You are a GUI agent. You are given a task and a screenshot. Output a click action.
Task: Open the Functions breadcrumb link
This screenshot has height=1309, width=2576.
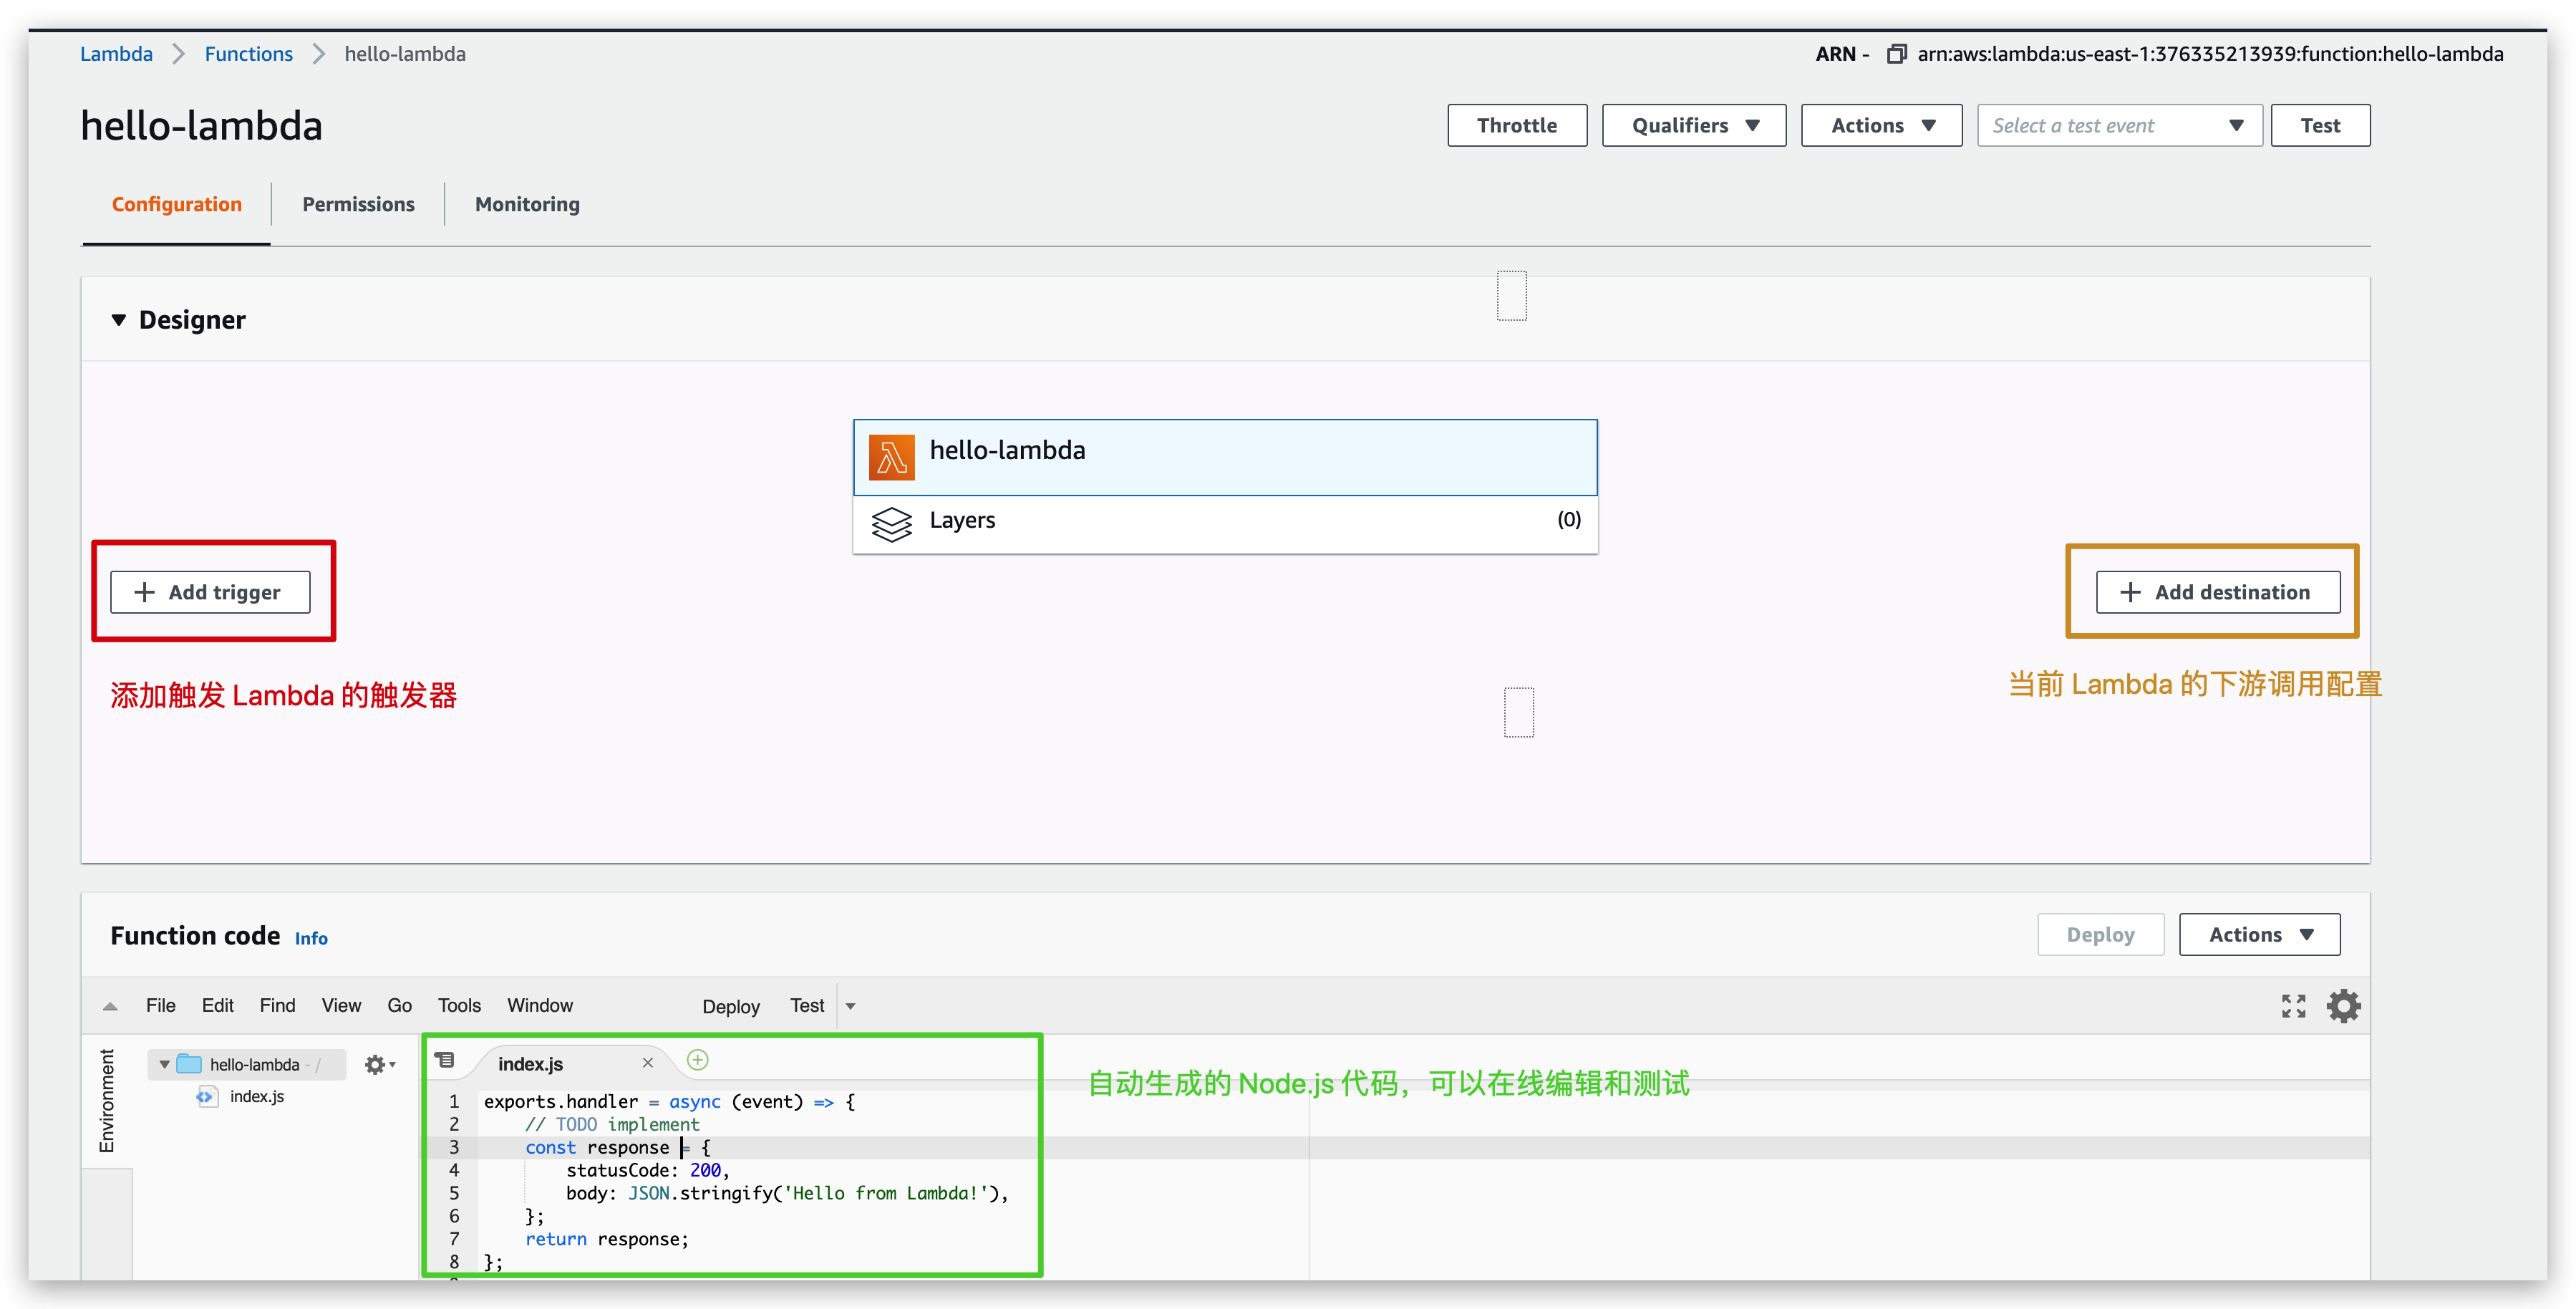248,54
